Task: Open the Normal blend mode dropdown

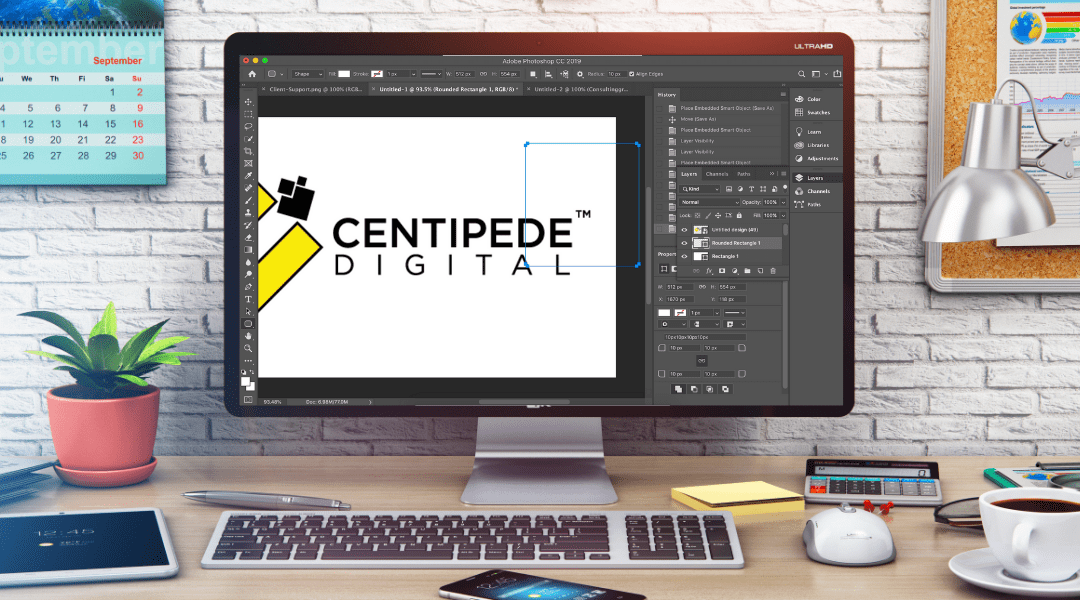Action: click(x=709, y=203)
